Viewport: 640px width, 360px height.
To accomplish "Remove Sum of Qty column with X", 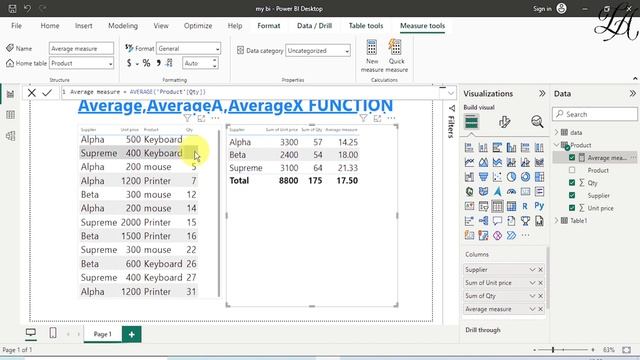I will pos(540,296).
